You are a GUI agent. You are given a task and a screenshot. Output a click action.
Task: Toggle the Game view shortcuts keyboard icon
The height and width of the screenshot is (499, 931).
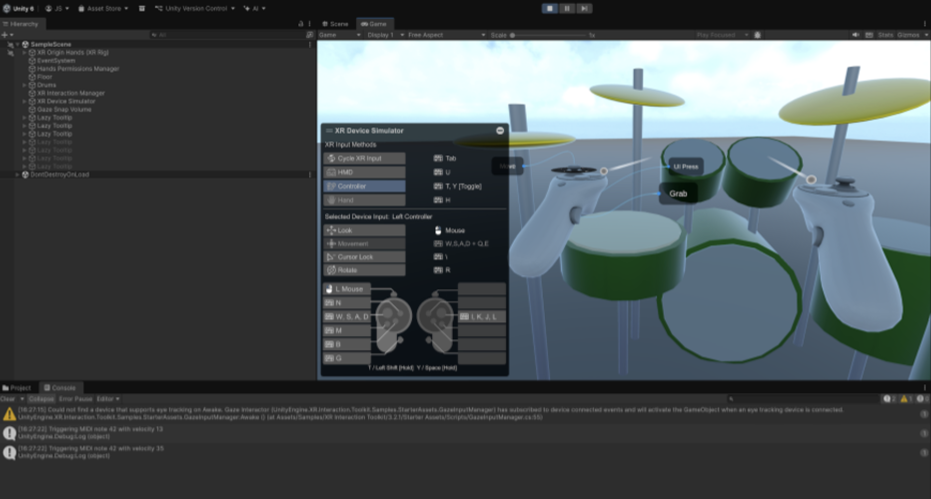point(869,35)
